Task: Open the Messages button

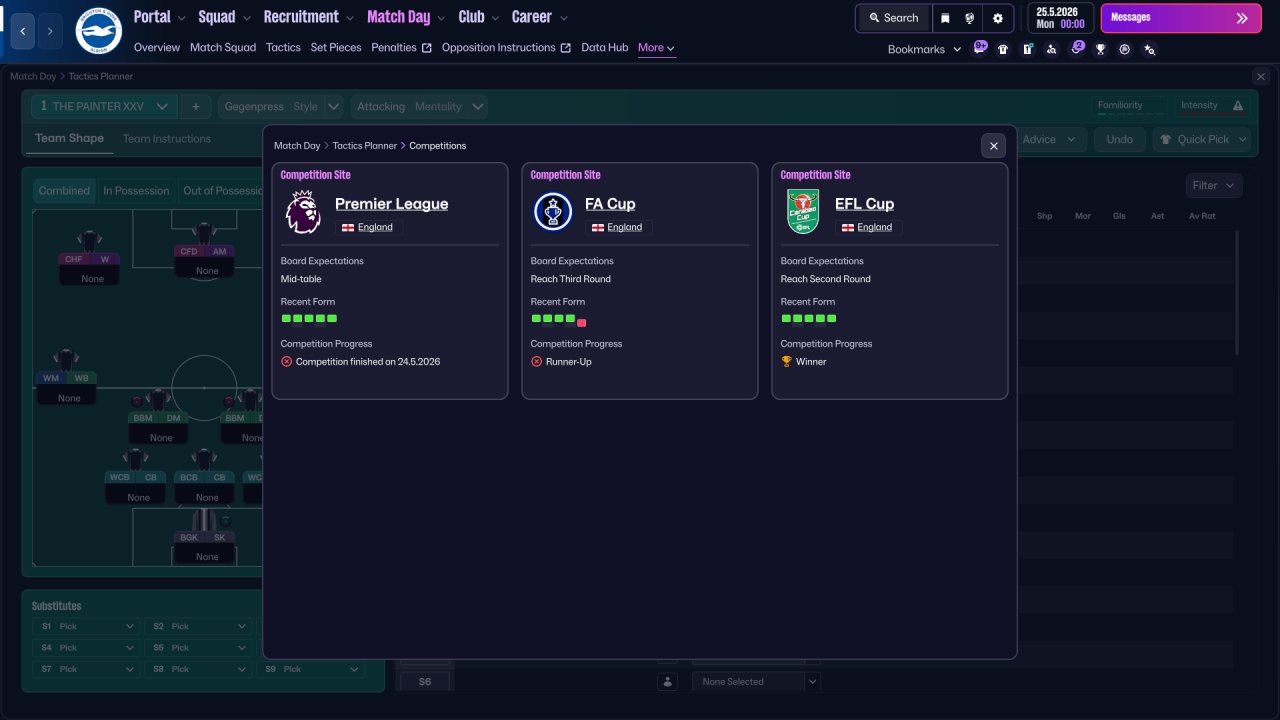Action: (x=1181, y=18)
